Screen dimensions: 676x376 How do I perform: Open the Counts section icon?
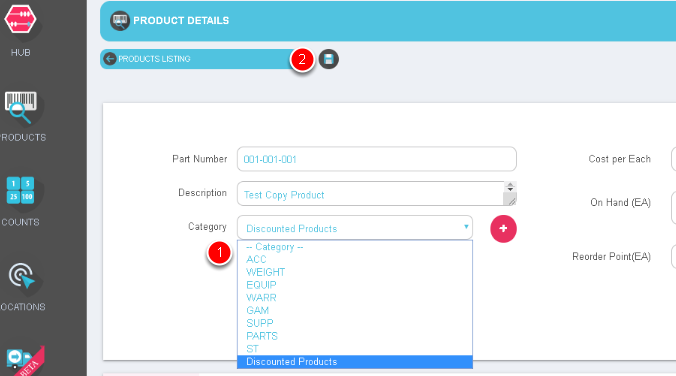[20, 190]
